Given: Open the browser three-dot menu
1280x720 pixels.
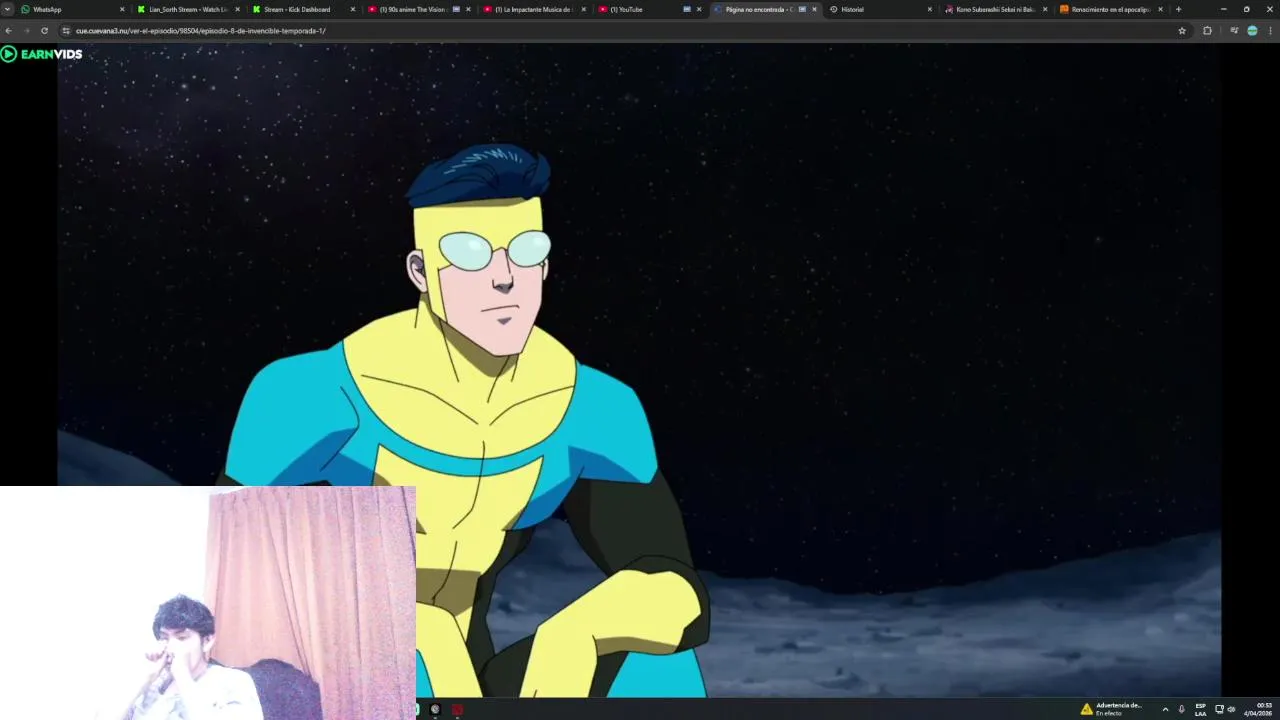Looking at the screenshot, I should pyautogui.click(x=1270, y=31).
